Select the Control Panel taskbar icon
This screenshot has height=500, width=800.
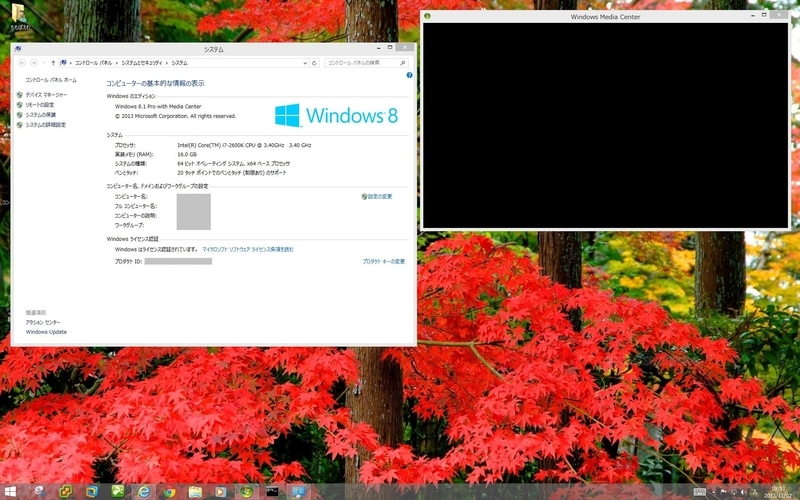point(298,491)
